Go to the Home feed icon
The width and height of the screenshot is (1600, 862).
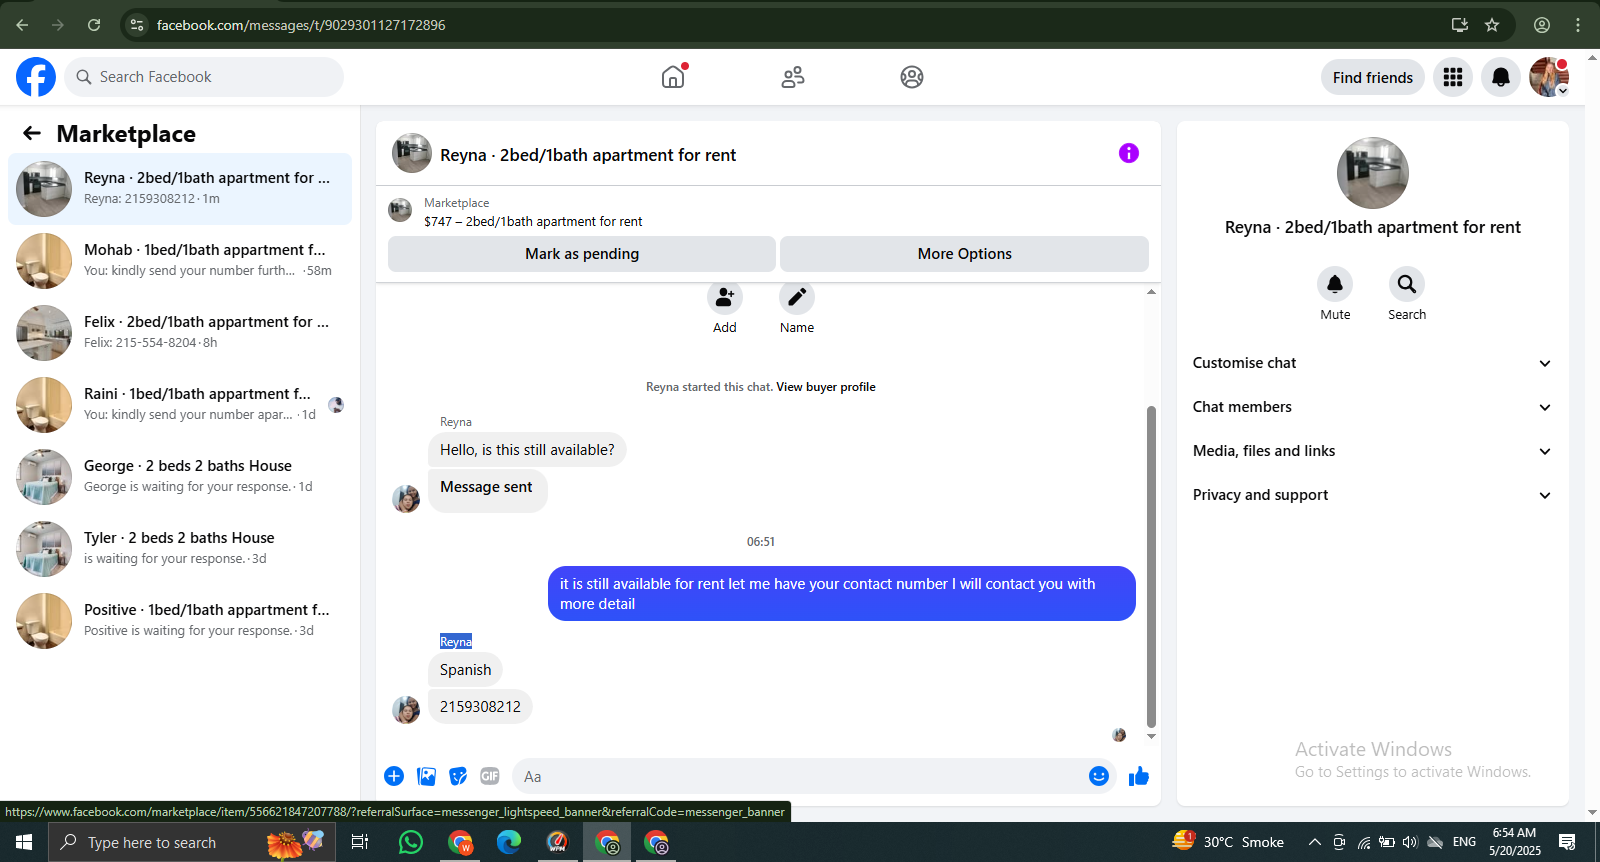coord(673,77)
